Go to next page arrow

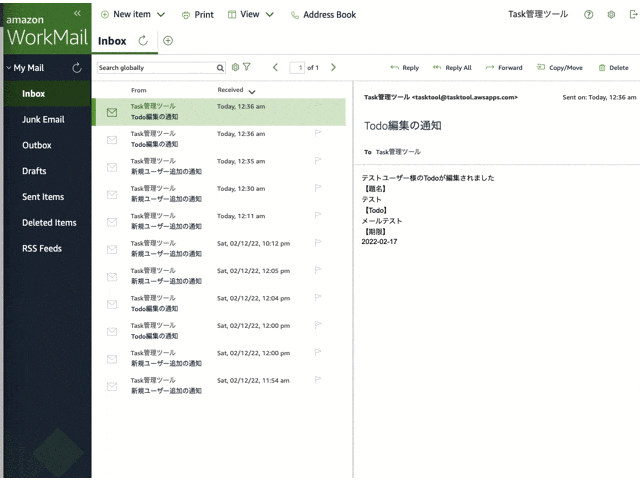[333, 67]
